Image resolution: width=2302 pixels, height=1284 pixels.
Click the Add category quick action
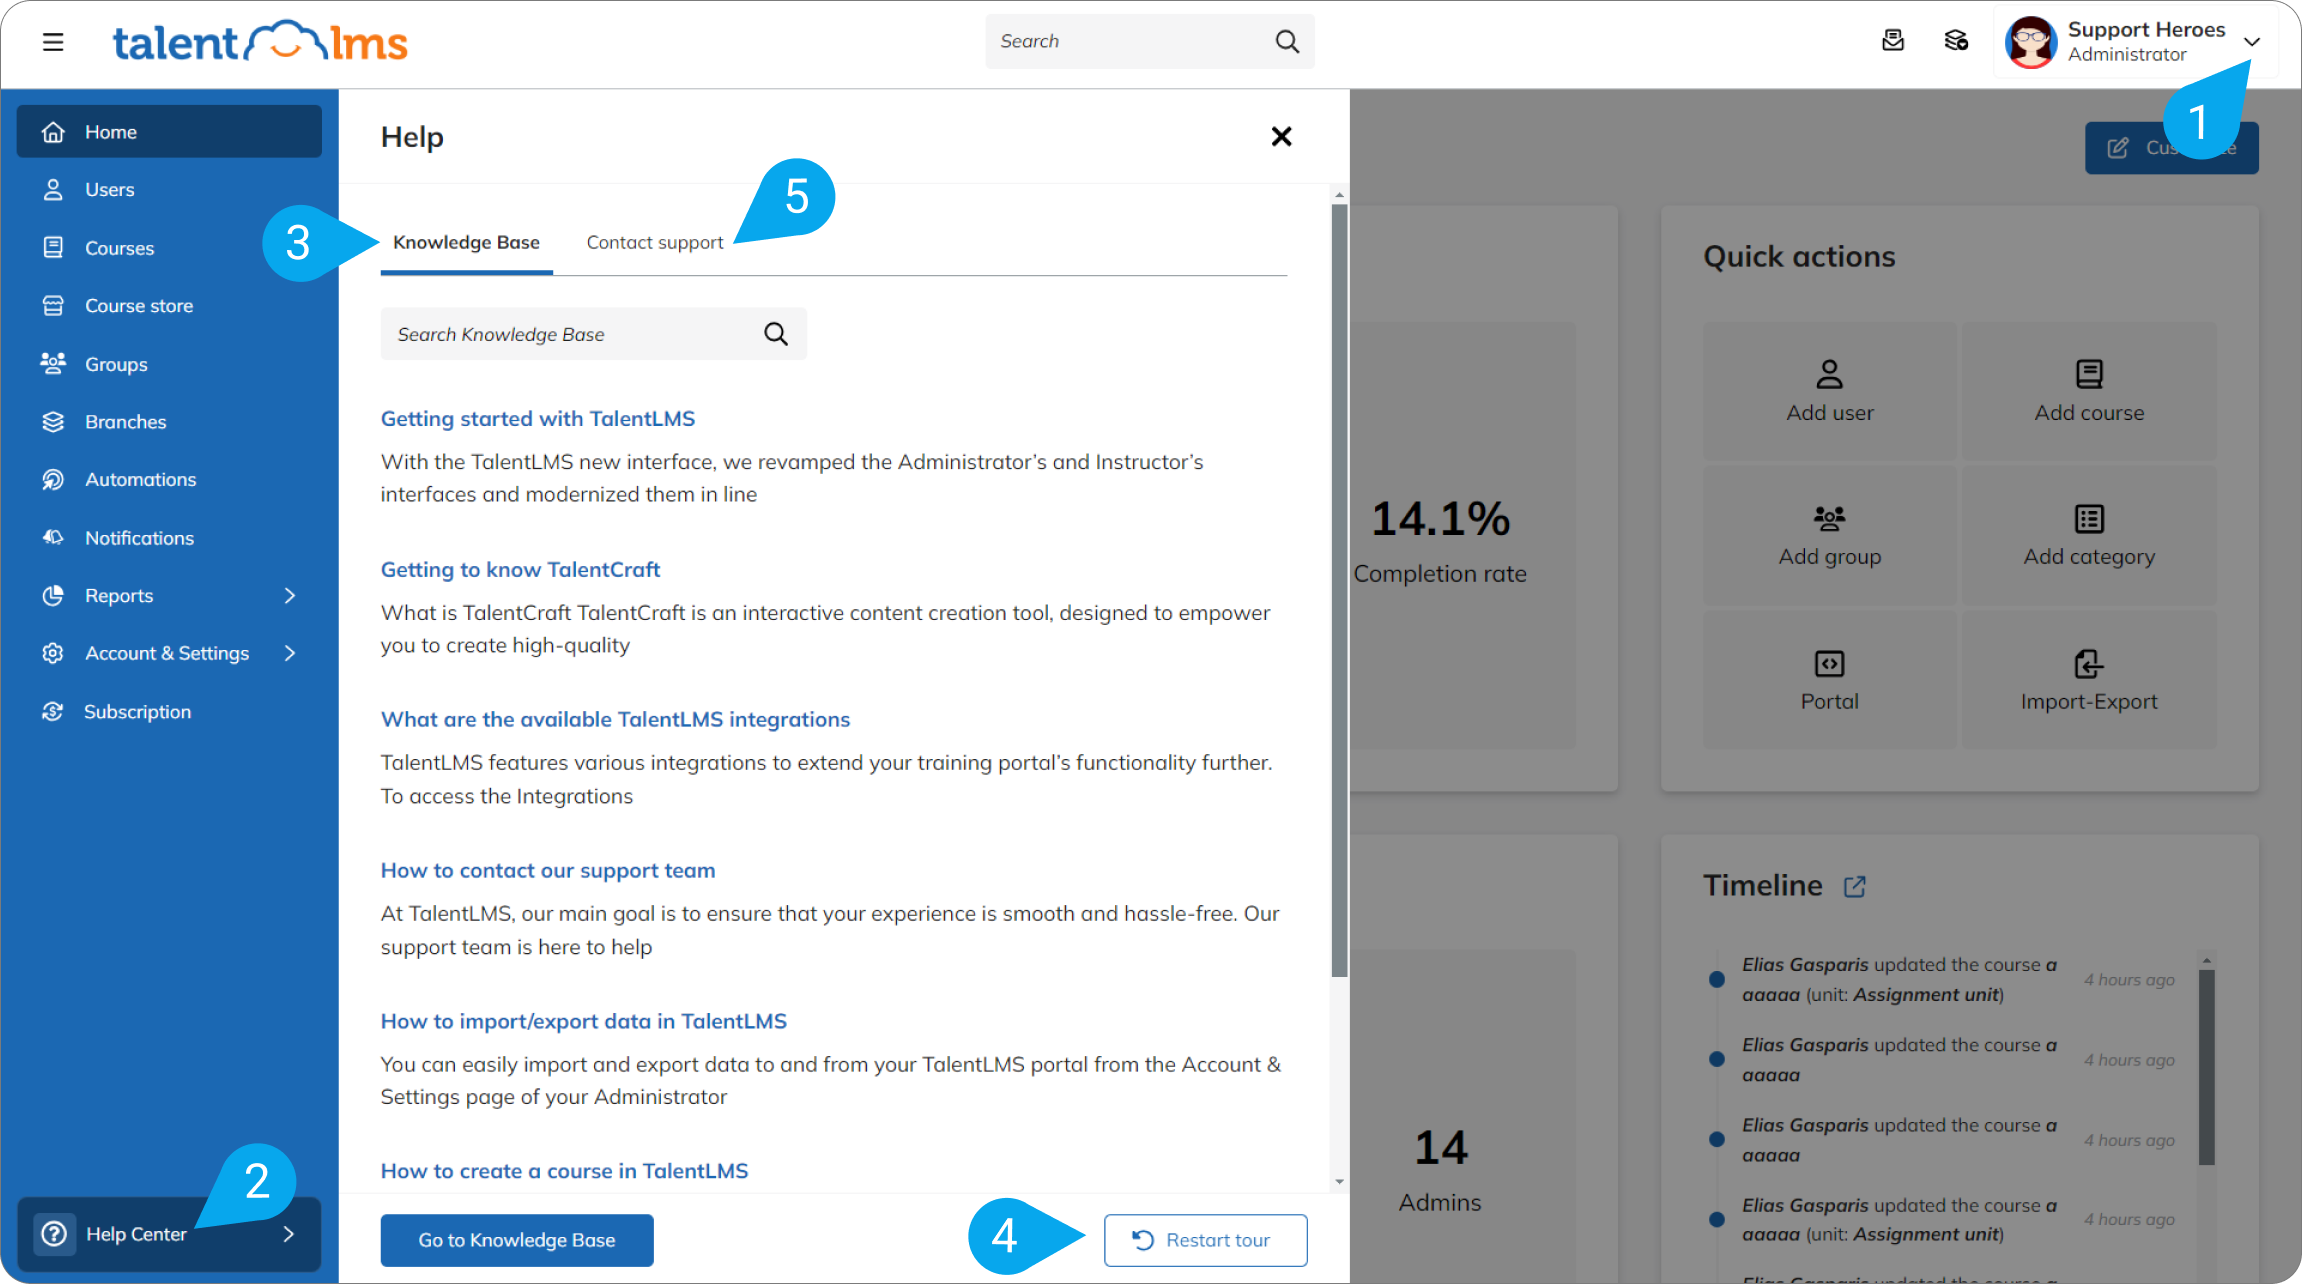(x=2089, y=536)
